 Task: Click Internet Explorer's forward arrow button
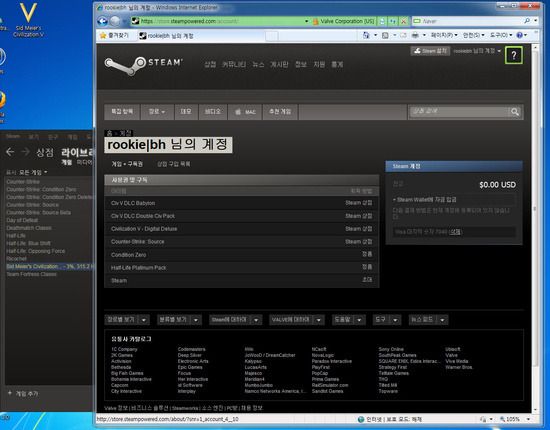point(115,21)
